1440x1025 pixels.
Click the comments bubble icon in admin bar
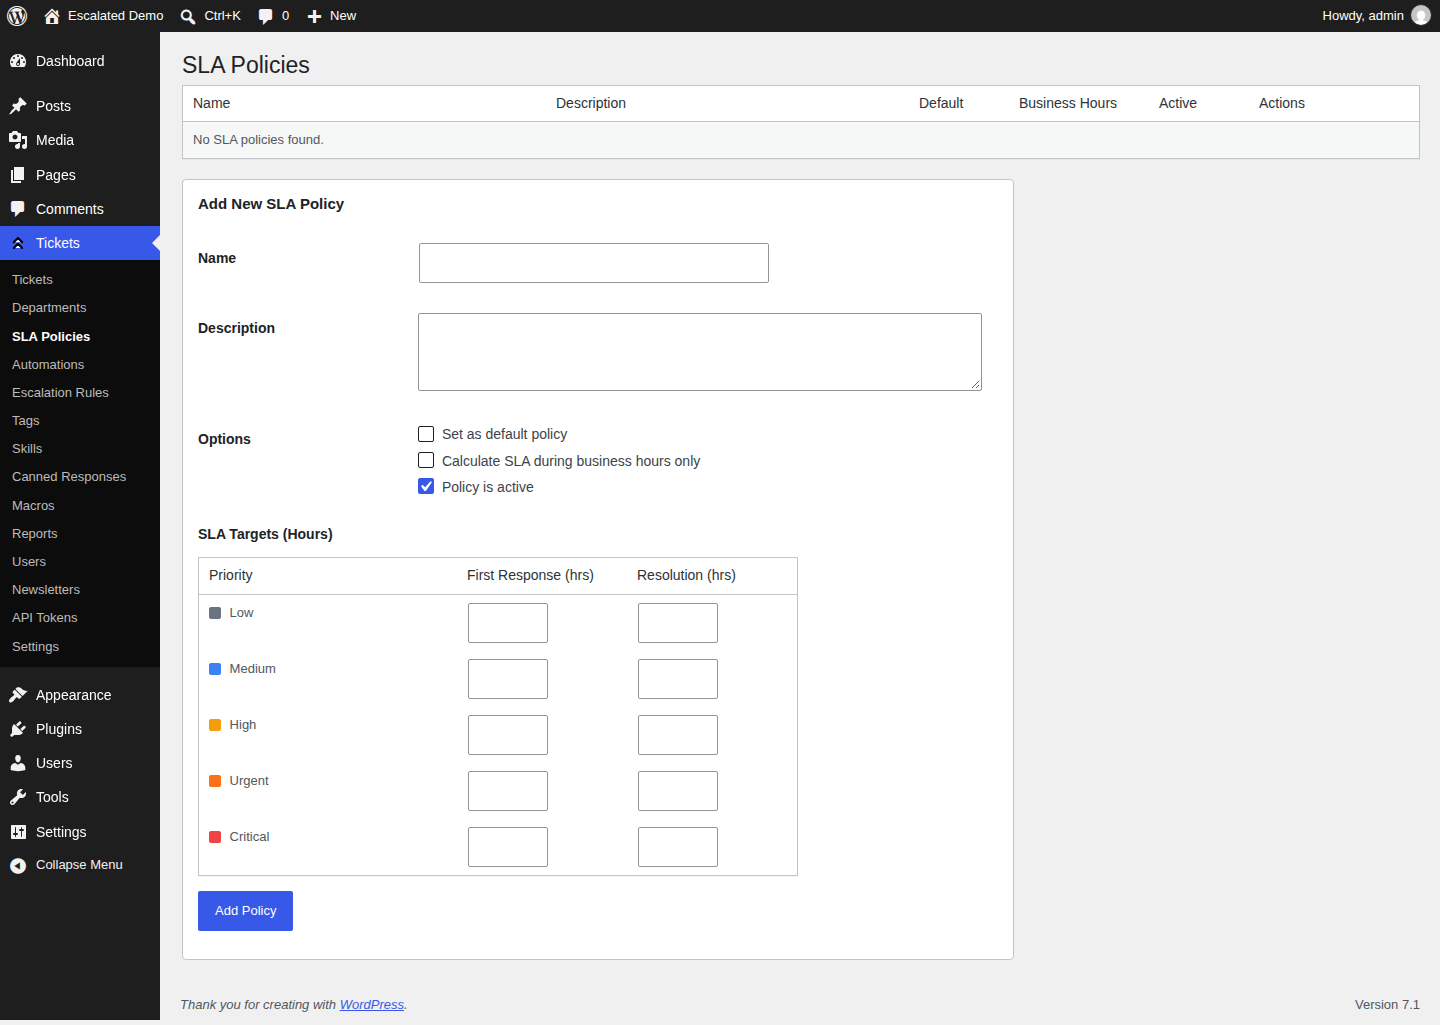pyautogui.click(x=265, y=16)
